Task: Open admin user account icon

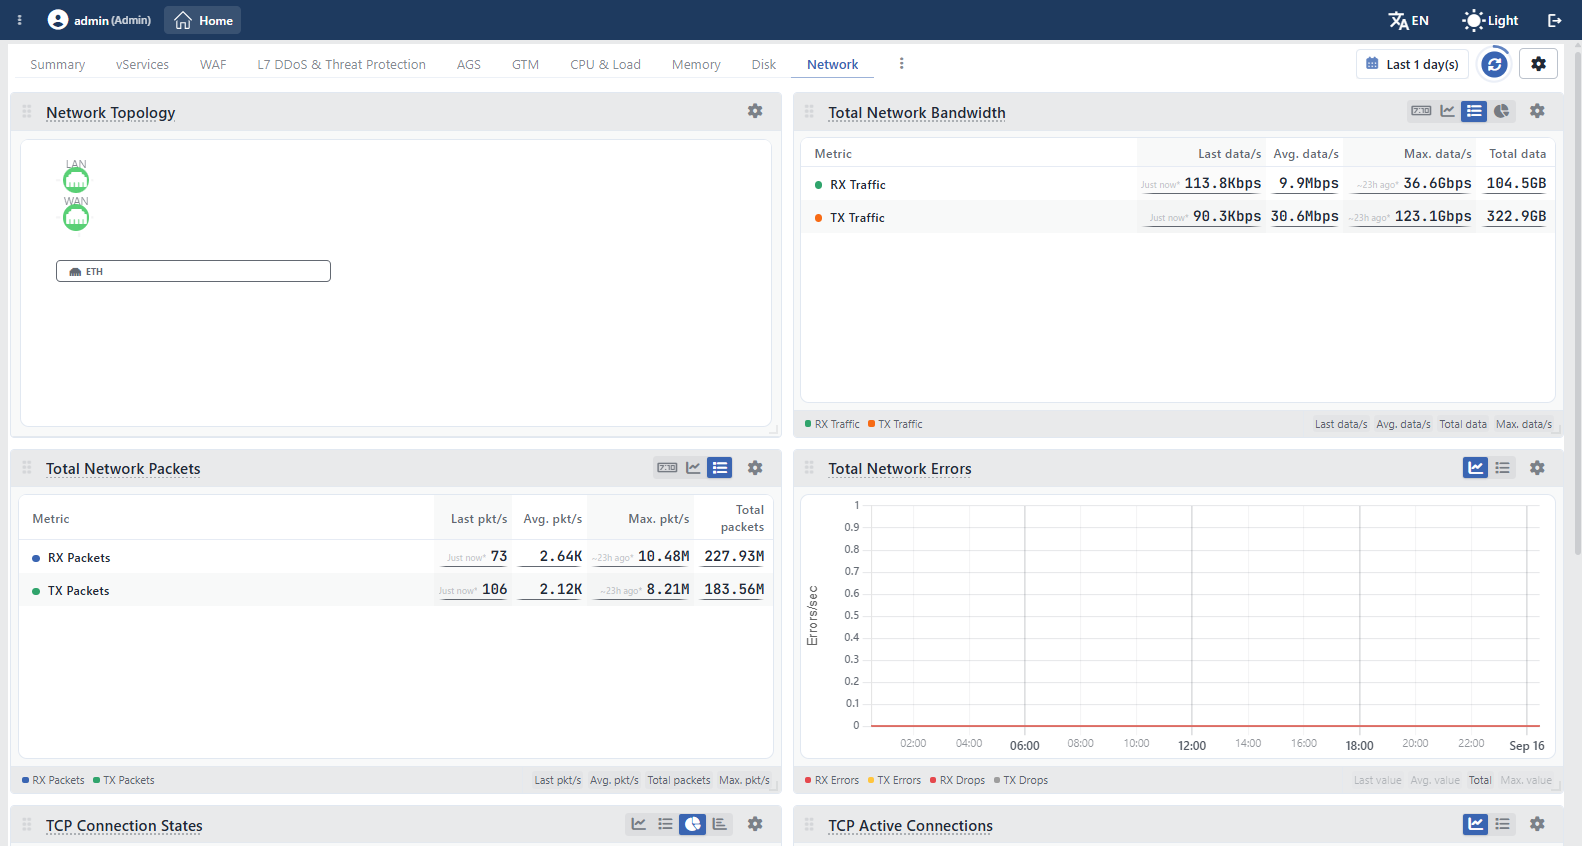Action: 58,20
